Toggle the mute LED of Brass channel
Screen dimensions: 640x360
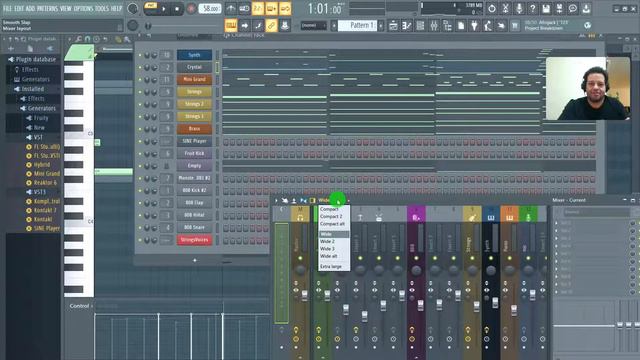click(x=140, y=129)
